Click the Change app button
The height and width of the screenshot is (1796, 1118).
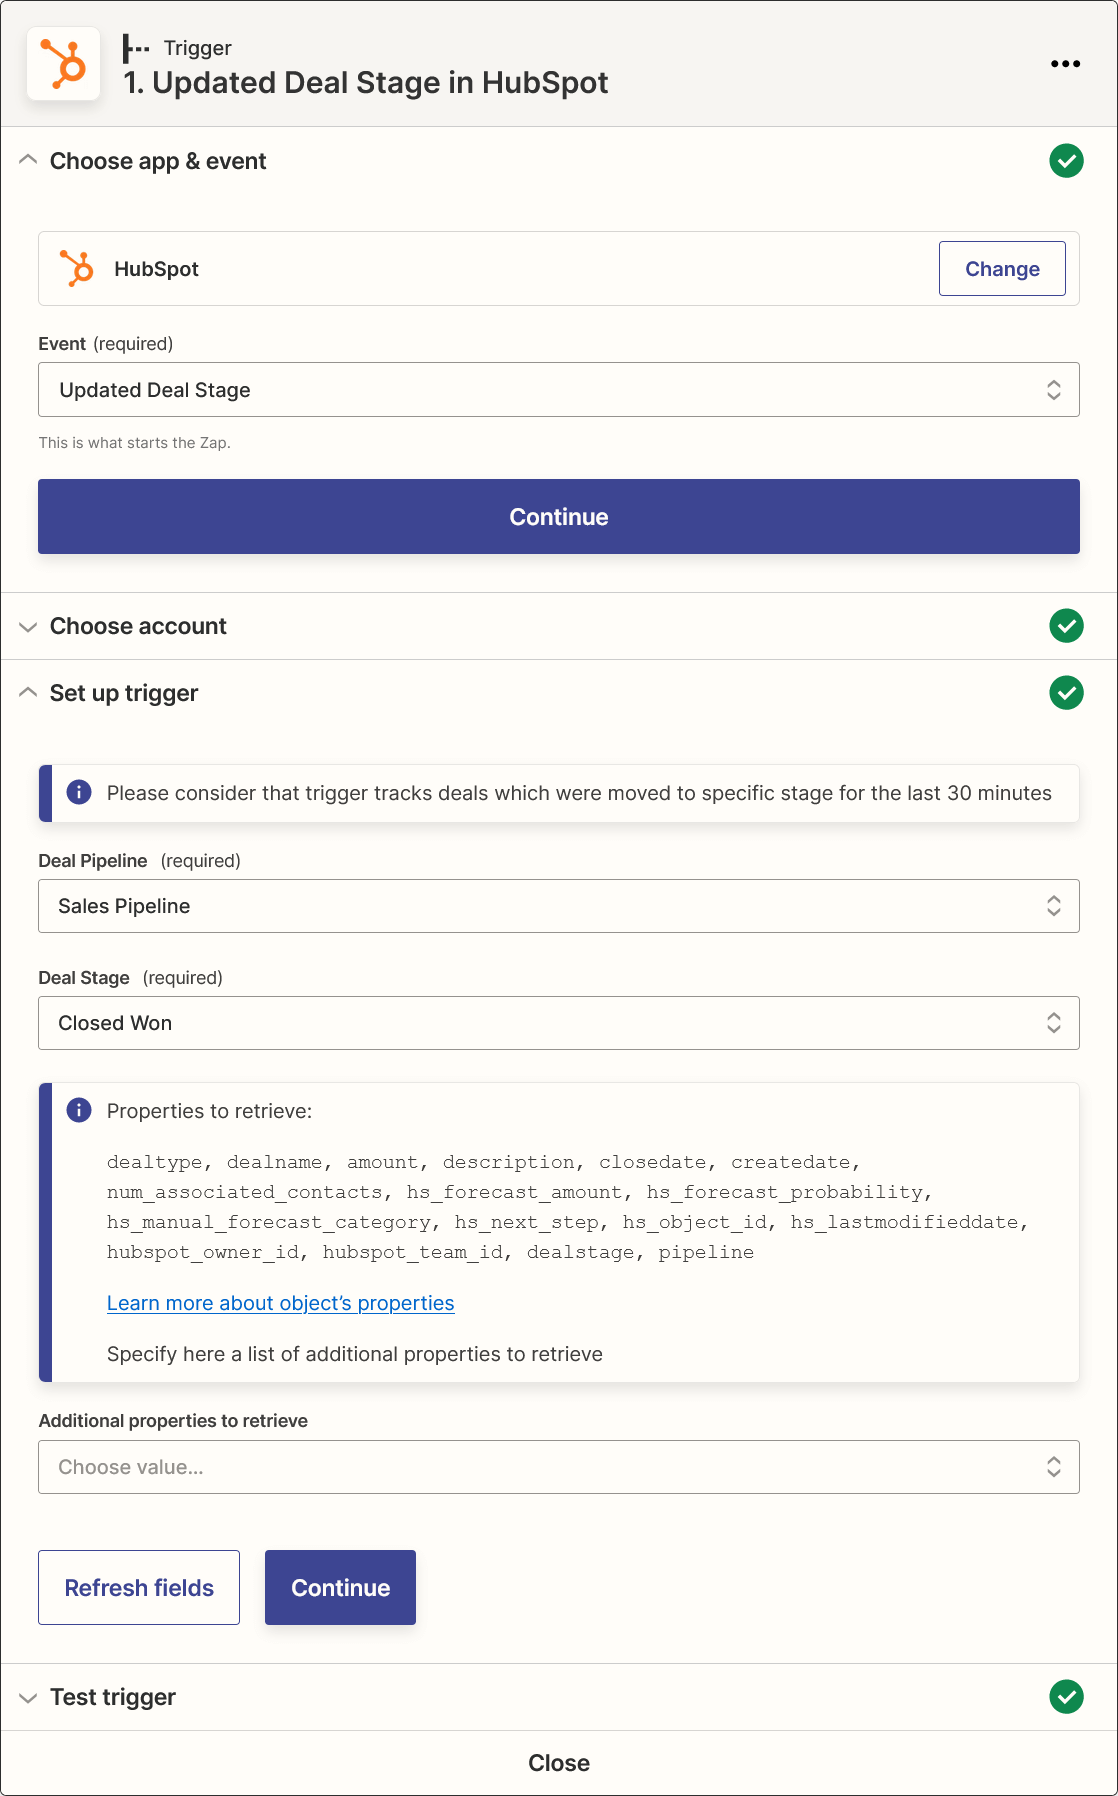[1002, 269]
